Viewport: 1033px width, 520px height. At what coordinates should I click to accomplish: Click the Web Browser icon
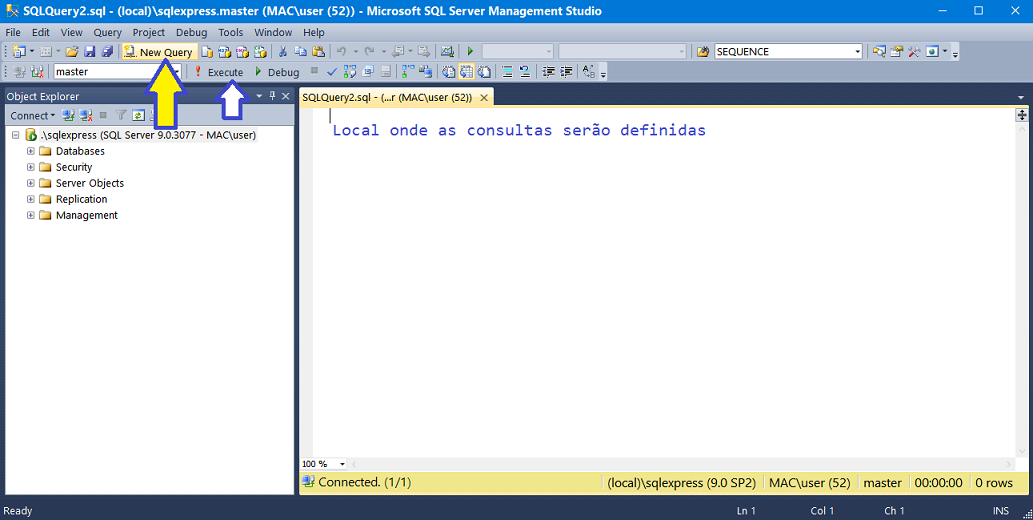pos(932,51)
